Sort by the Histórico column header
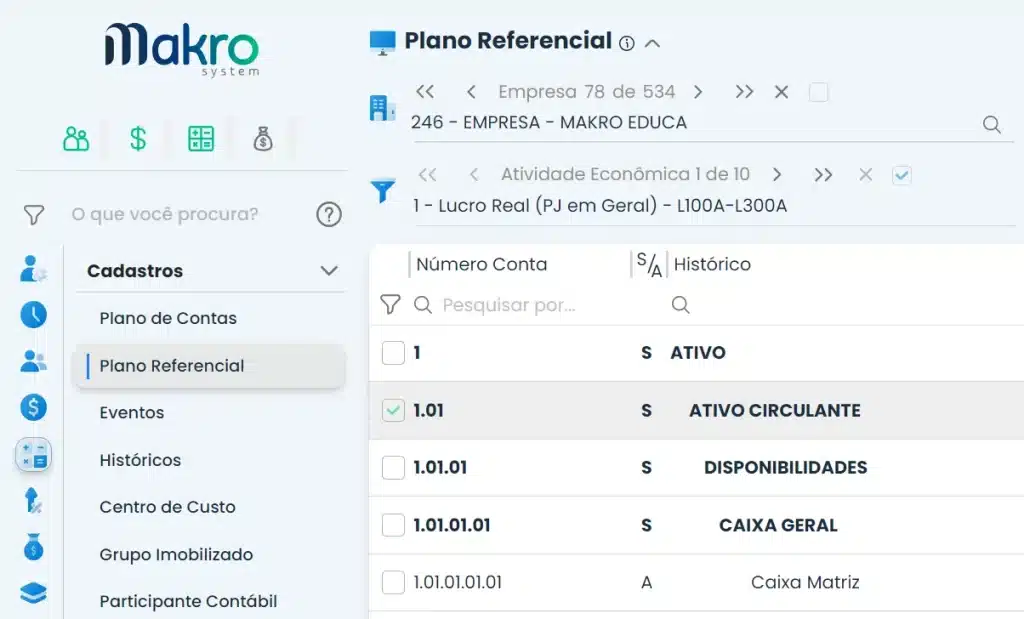Viewport: 1024px width, 619px height. tap(712, 264)
